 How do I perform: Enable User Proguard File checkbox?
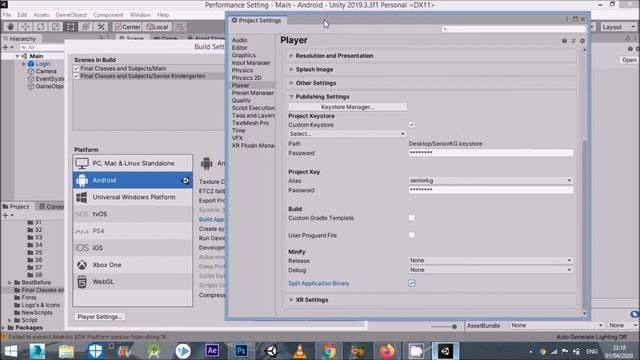[x=411, y=236]
